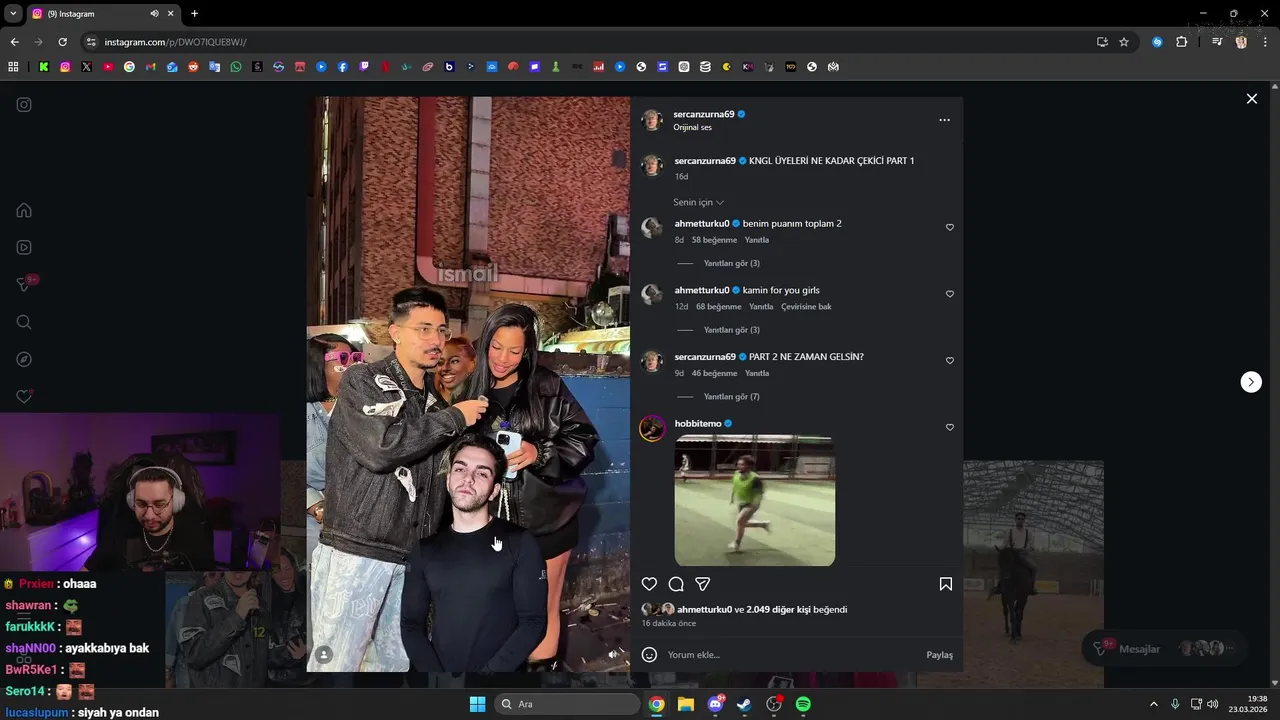Open the WhatsApp bookmark in the bookmarks bar

pyautogui.click(x=236, y=67)
